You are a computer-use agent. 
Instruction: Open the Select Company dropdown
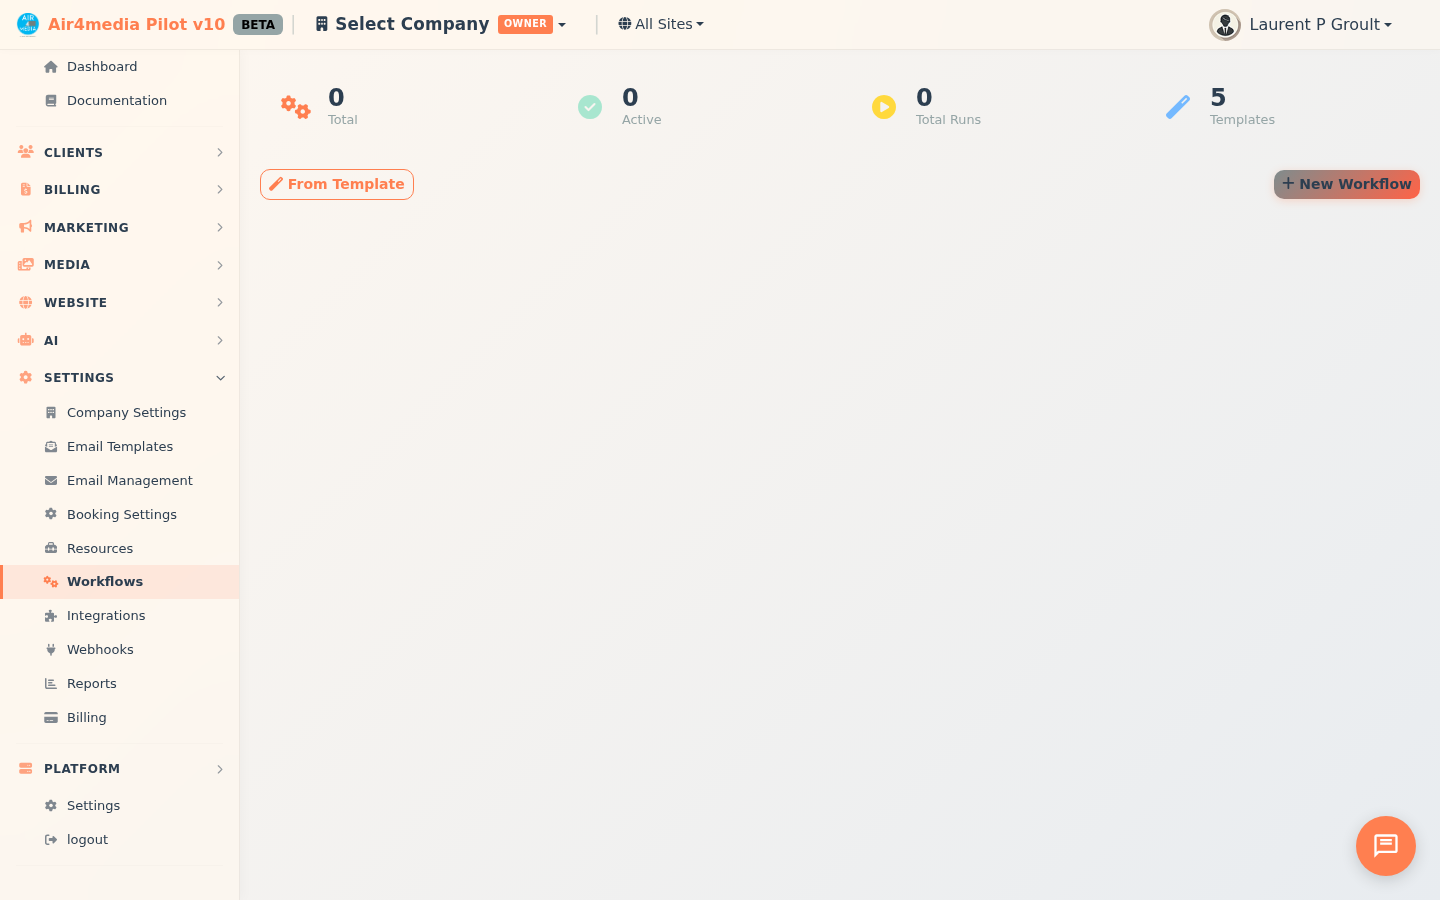click(x=440, y=23)
